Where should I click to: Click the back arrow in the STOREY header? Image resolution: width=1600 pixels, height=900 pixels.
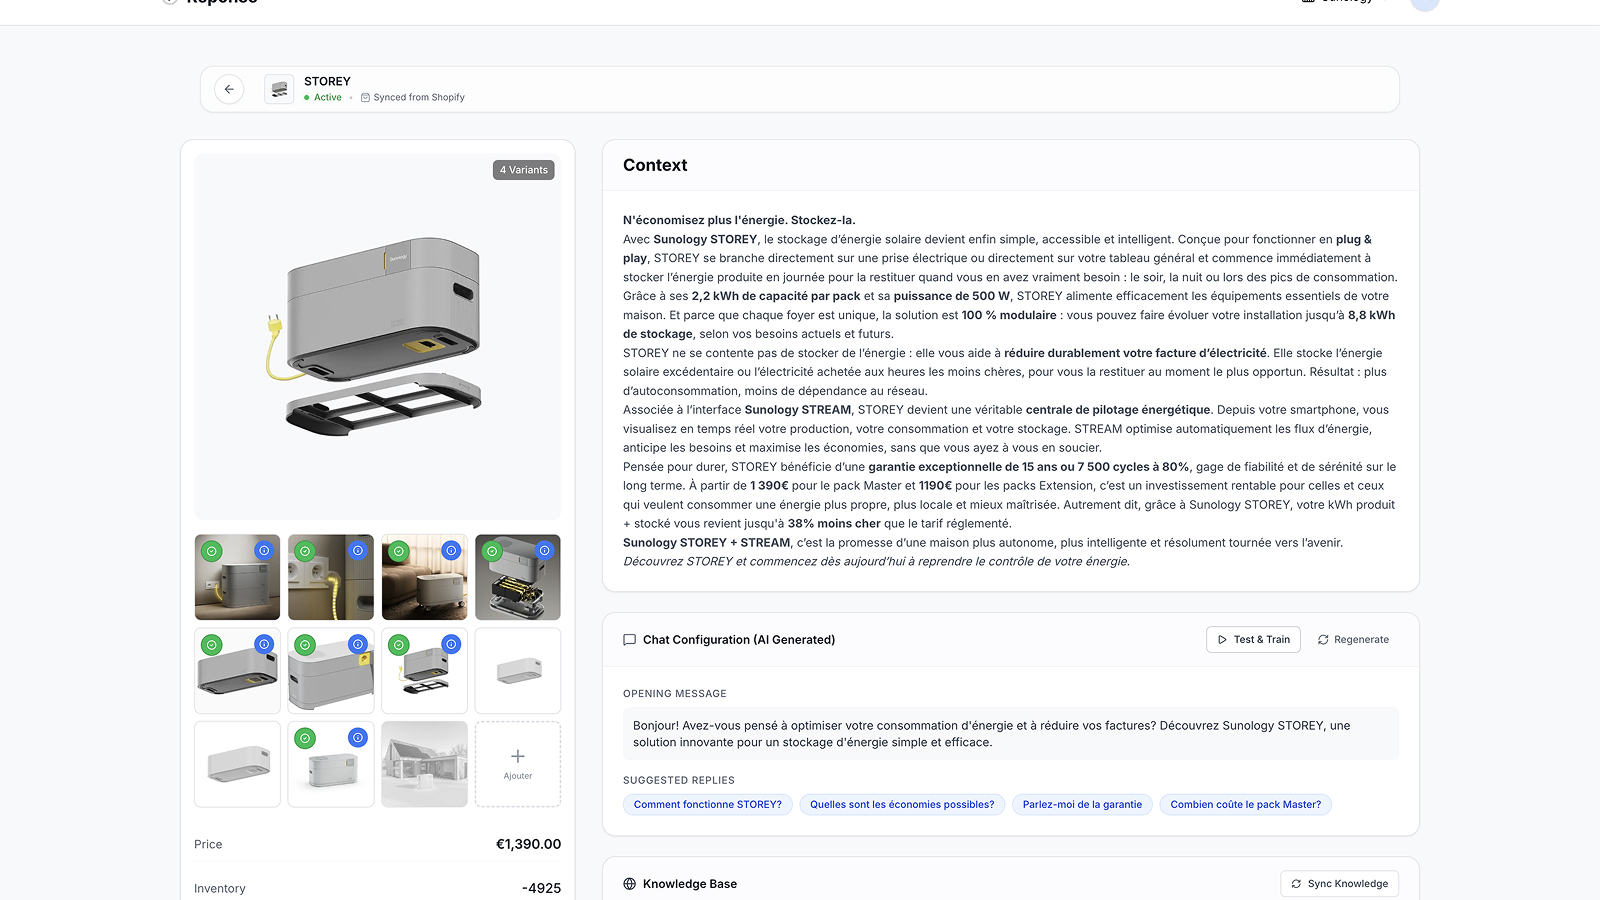(x=229, y=89)
